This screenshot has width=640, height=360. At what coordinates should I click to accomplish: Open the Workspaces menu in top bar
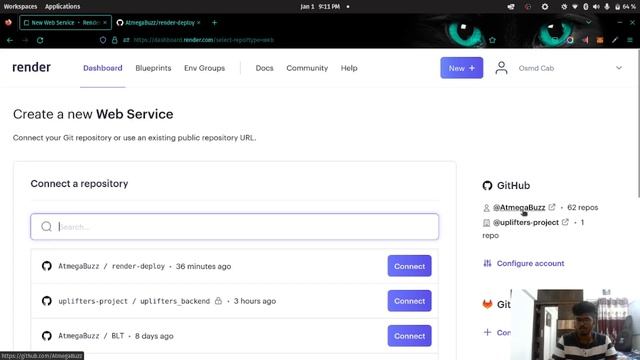20,6
